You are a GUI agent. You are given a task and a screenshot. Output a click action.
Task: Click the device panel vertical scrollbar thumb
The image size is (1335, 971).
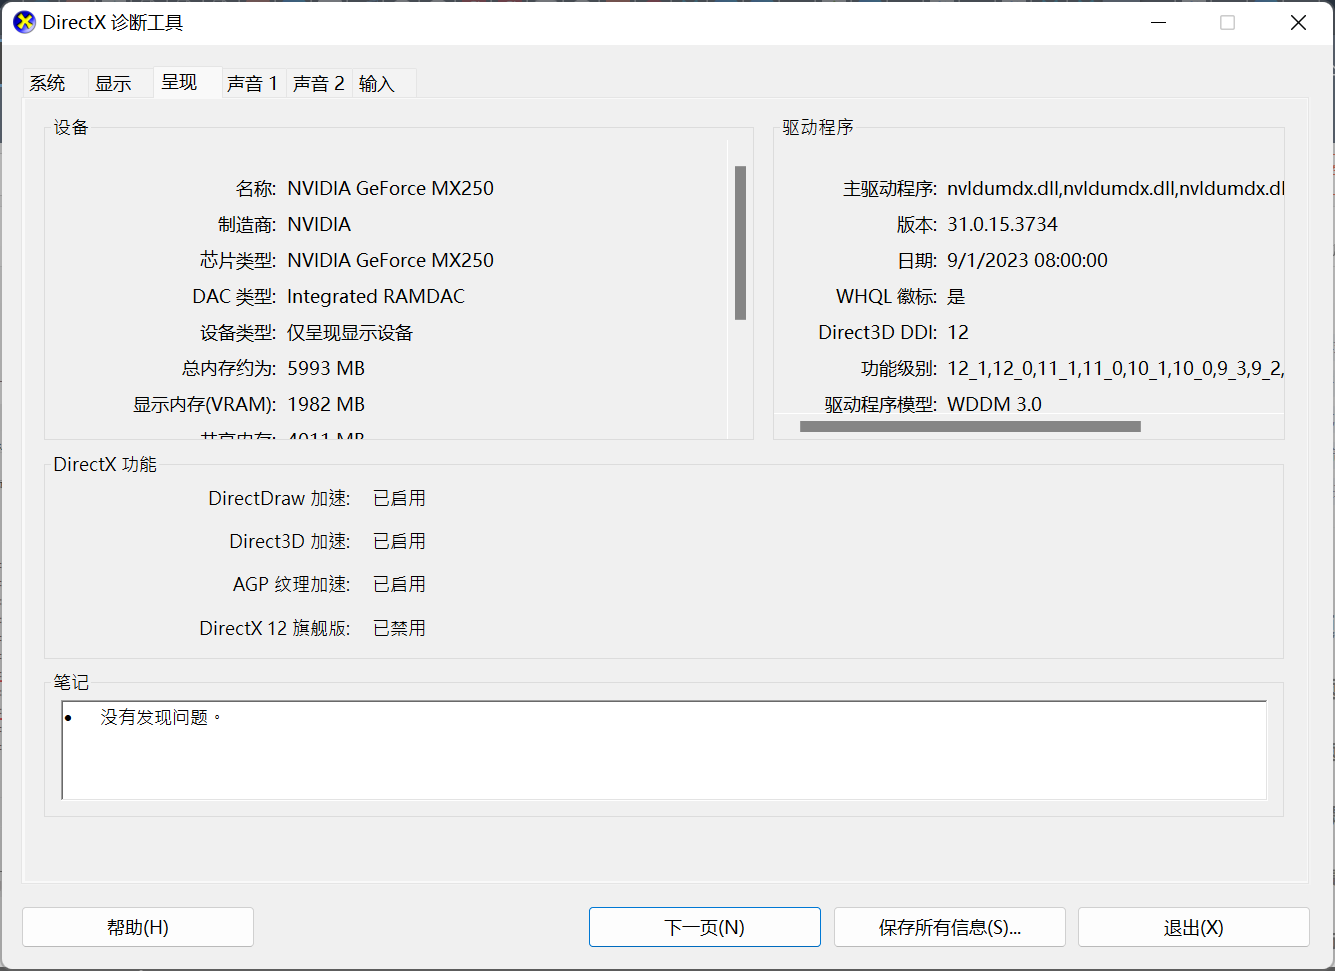click(740, 243)
